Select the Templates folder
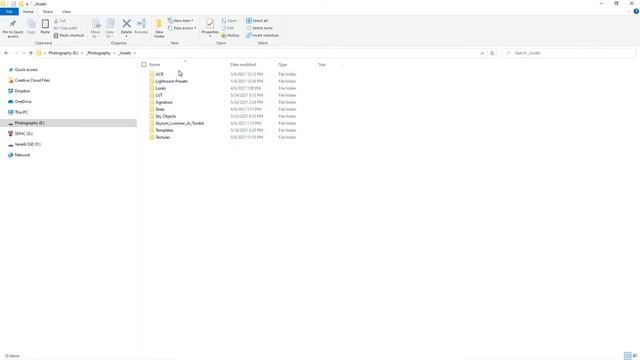The image size is (640, 360). coord(164,130)
